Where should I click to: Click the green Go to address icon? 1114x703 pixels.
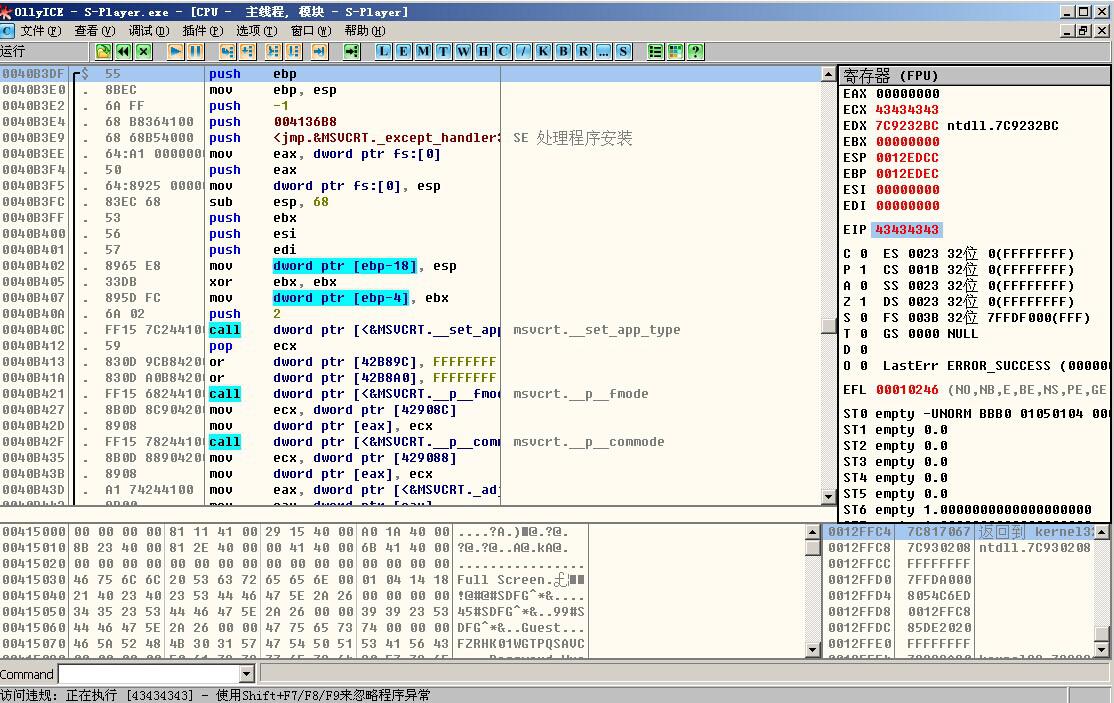[352, 51]
